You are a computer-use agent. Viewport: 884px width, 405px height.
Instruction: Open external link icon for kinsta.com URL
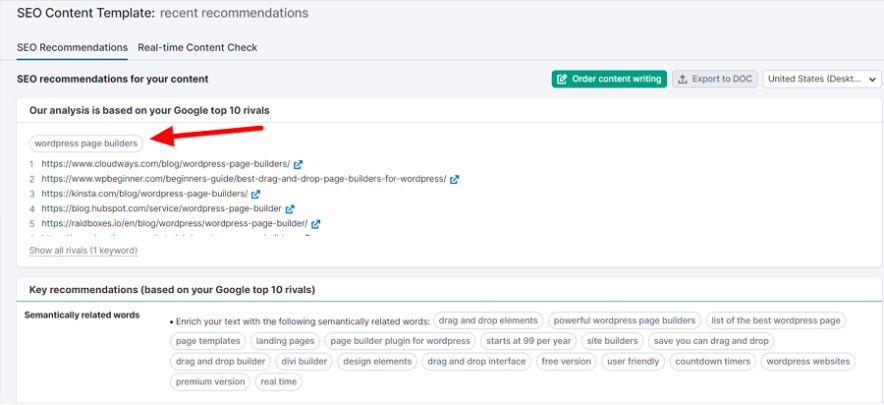point(256,194)
